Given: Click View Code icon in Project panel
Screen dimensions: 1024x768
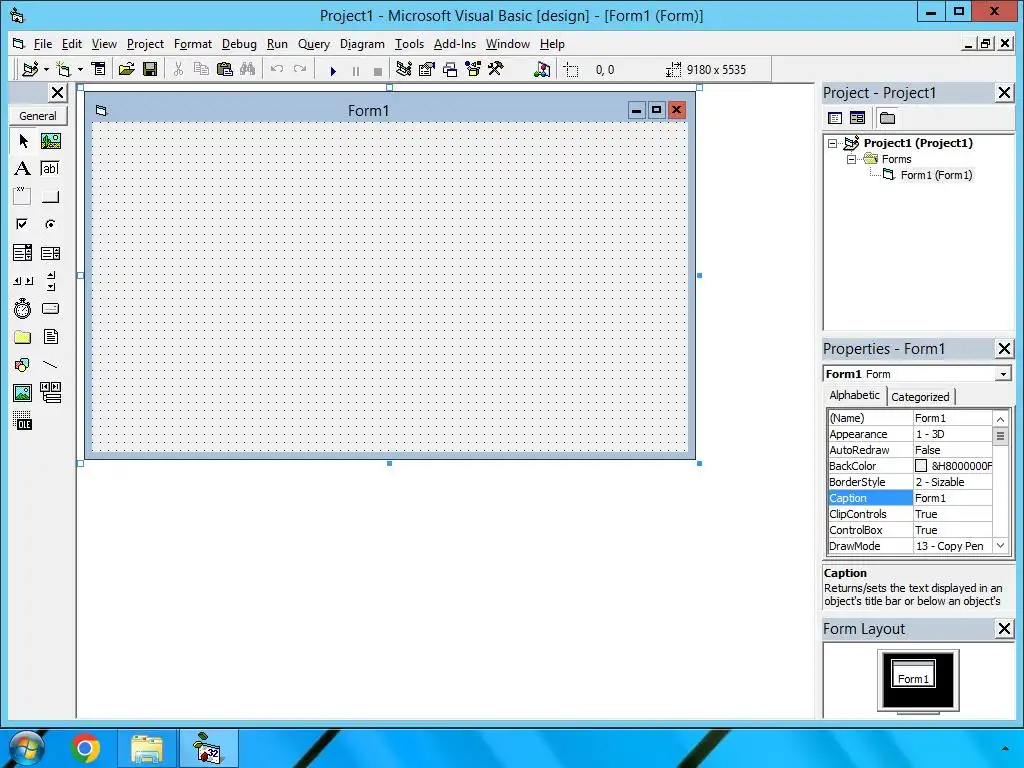Looking at the screenshot, I should click(835, 118).
